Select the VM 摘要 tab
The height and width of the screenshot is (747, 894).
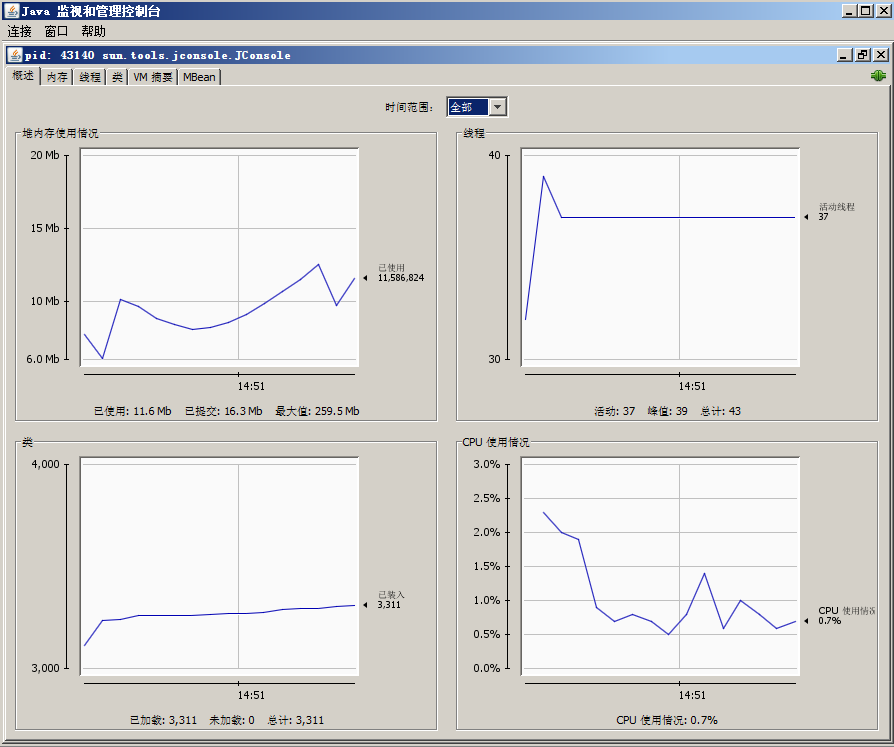153,77
